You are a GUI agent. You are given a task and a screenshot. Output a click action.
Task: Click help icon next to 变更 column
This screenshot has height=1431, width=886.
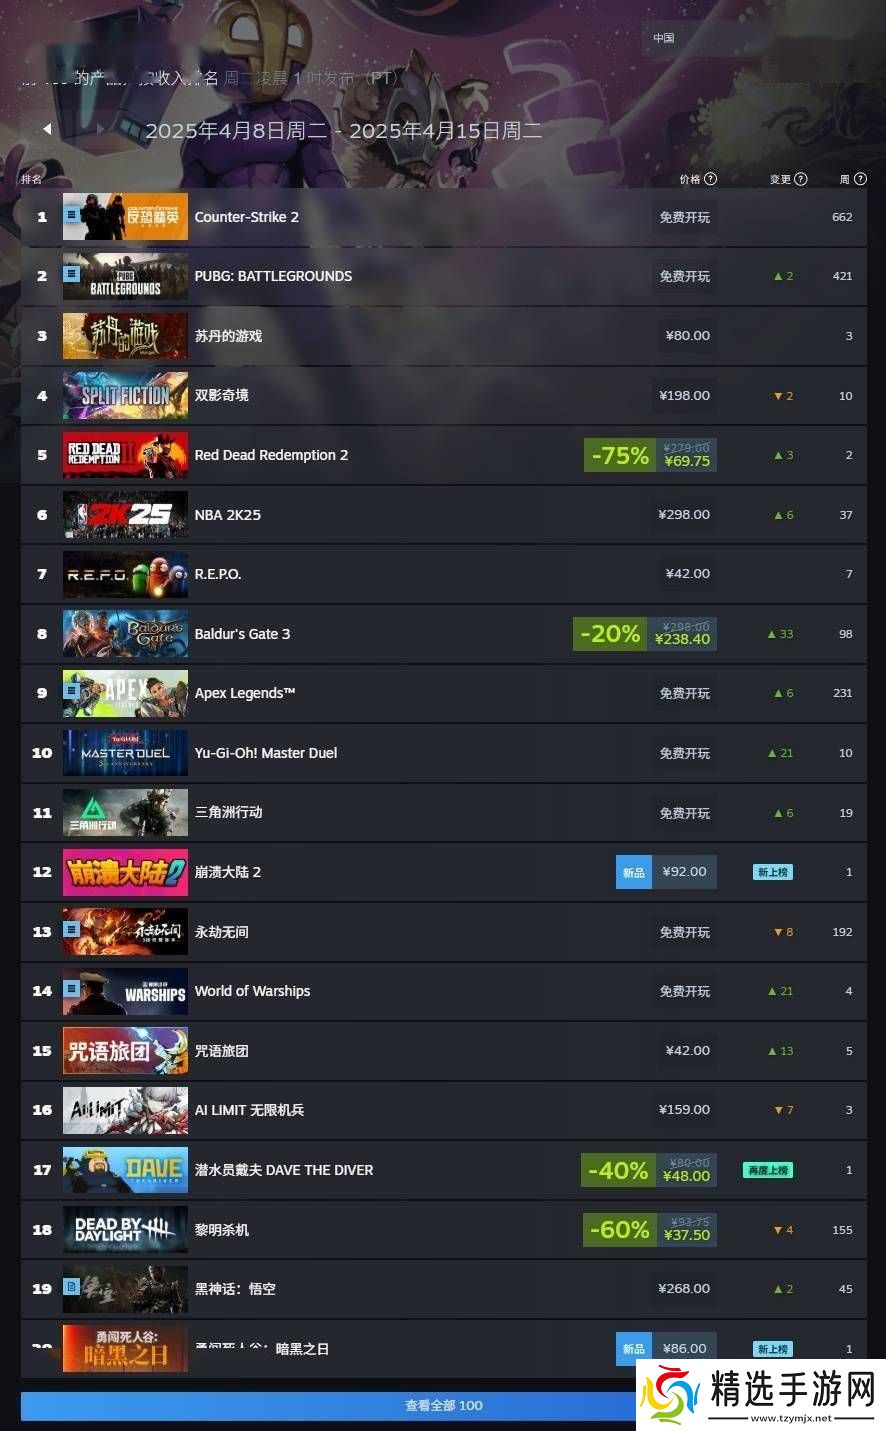pos(801,179)
